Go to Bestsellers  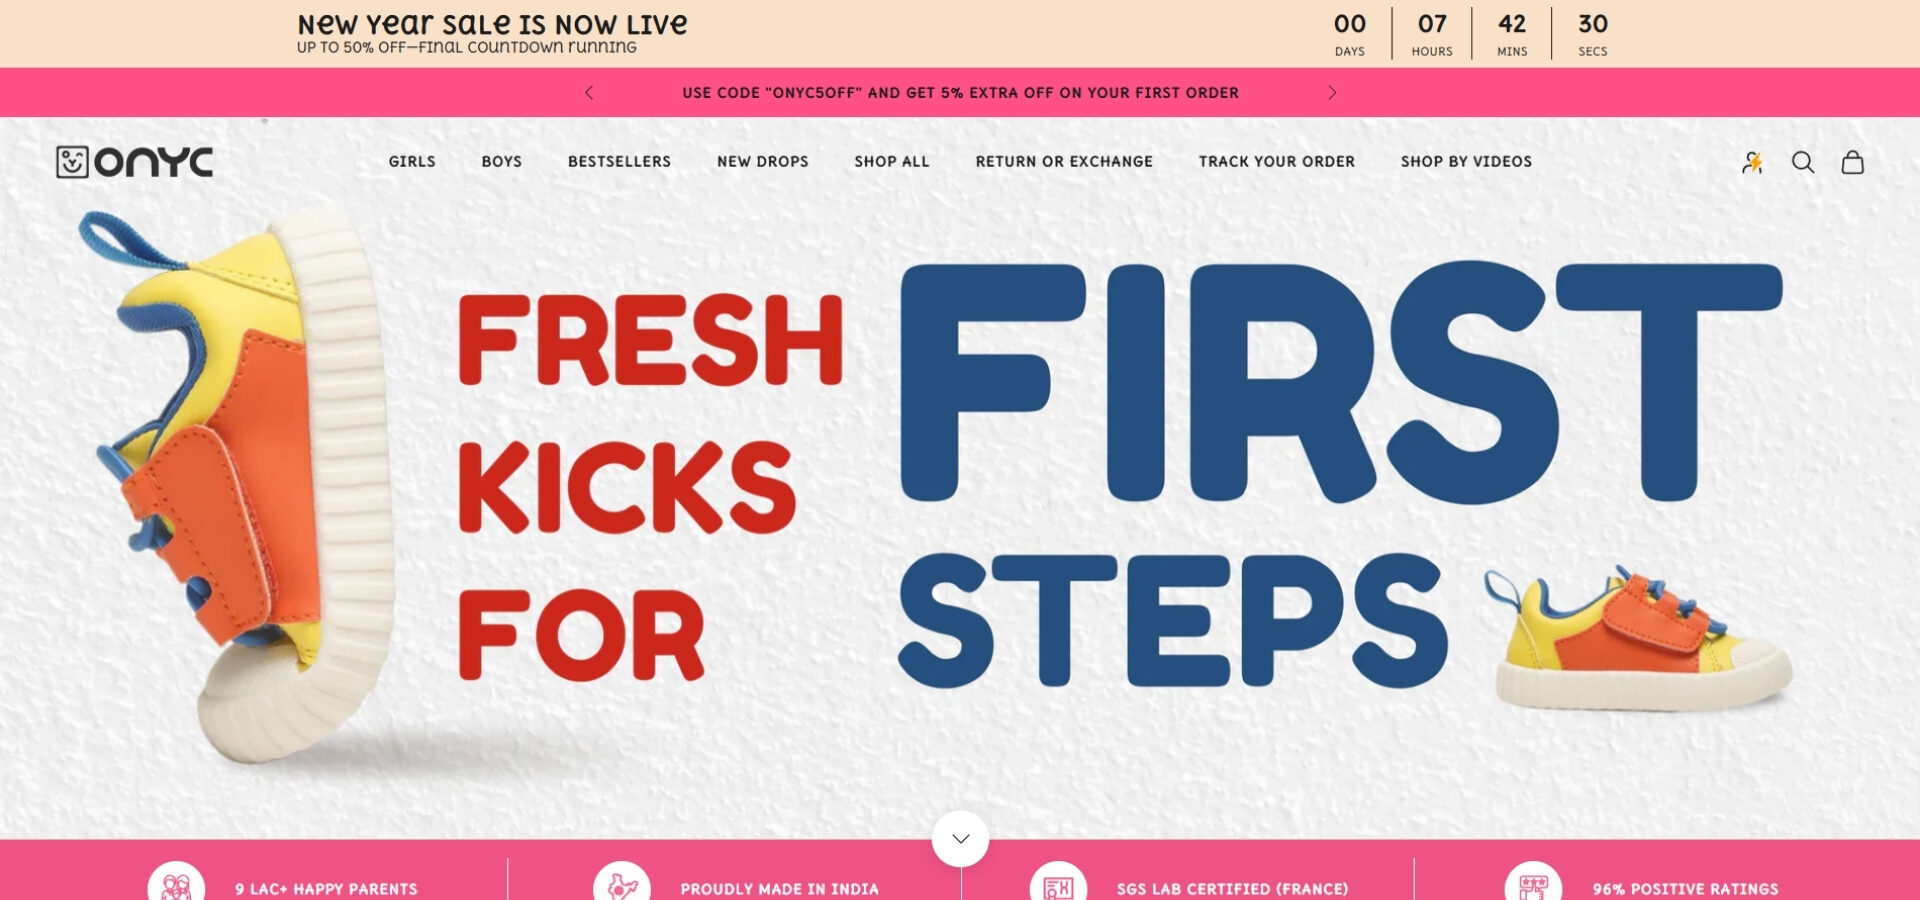(x=619, y=161)
